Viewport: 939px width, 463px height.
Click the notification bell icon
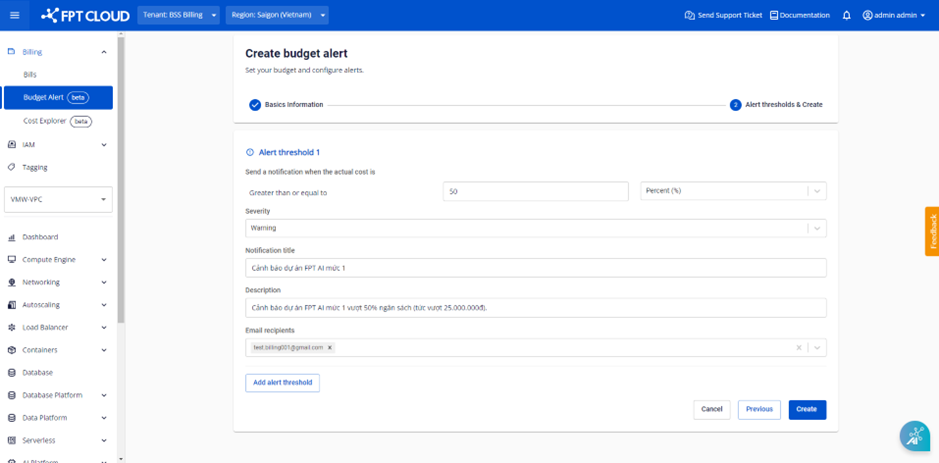pyautogui.click(x=846, y=15)
